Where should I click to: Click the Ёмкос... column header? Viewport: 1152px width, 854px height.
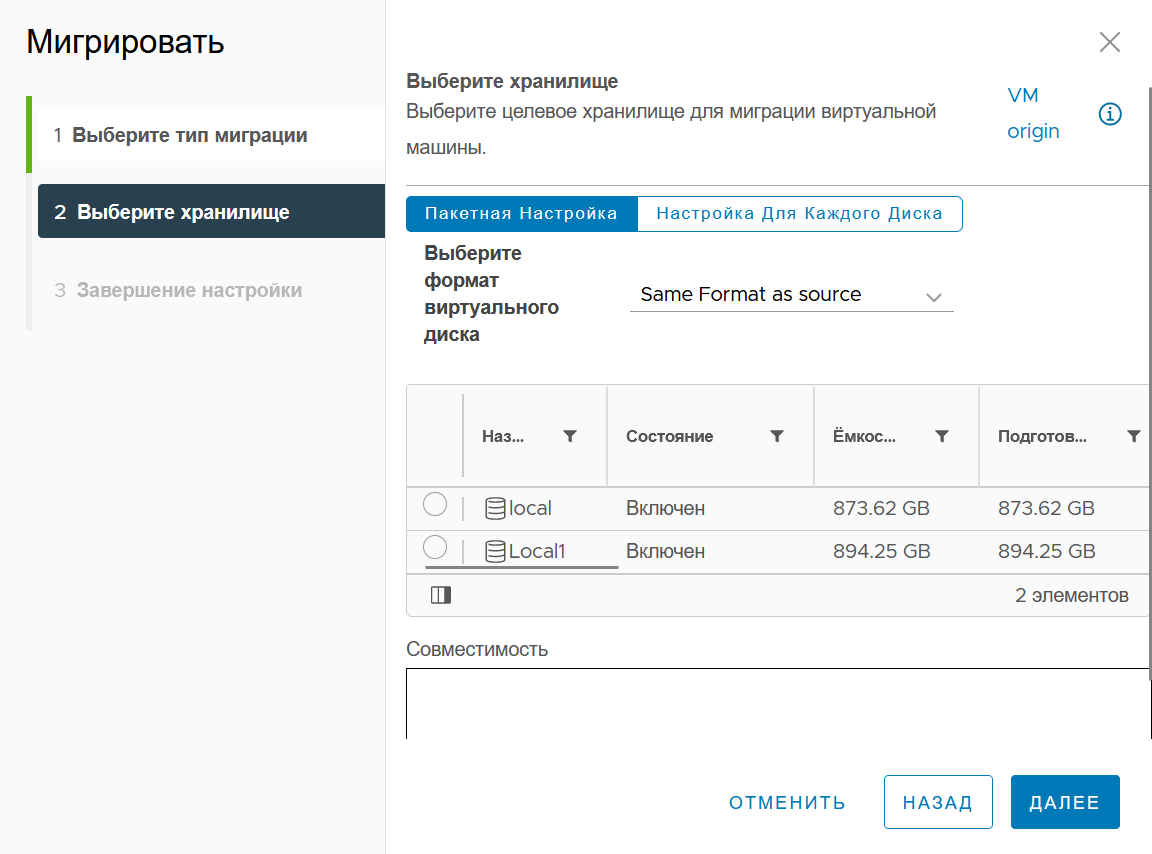pyautogui.click(x=864, y=437)
